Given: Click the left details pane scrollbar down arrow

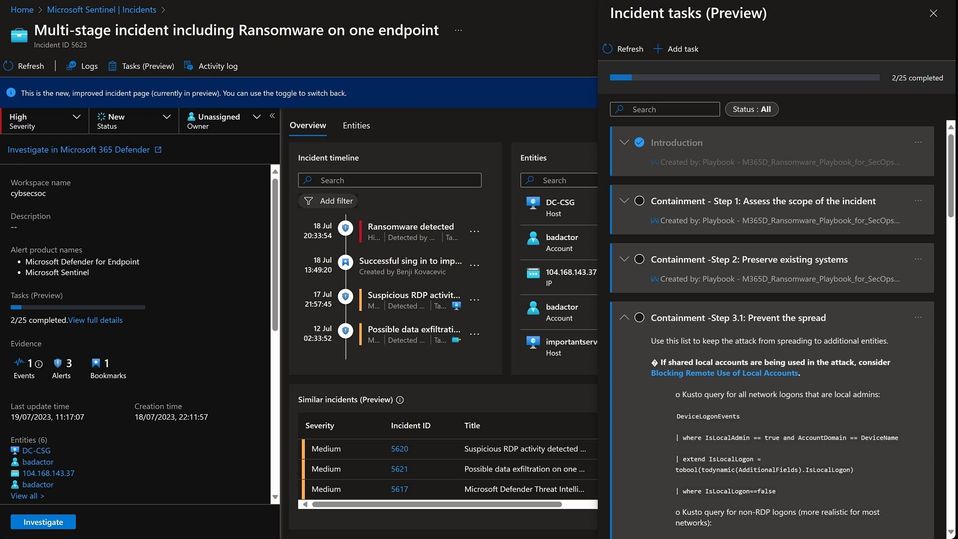Looking at the screenshot, I should (275, 497).
